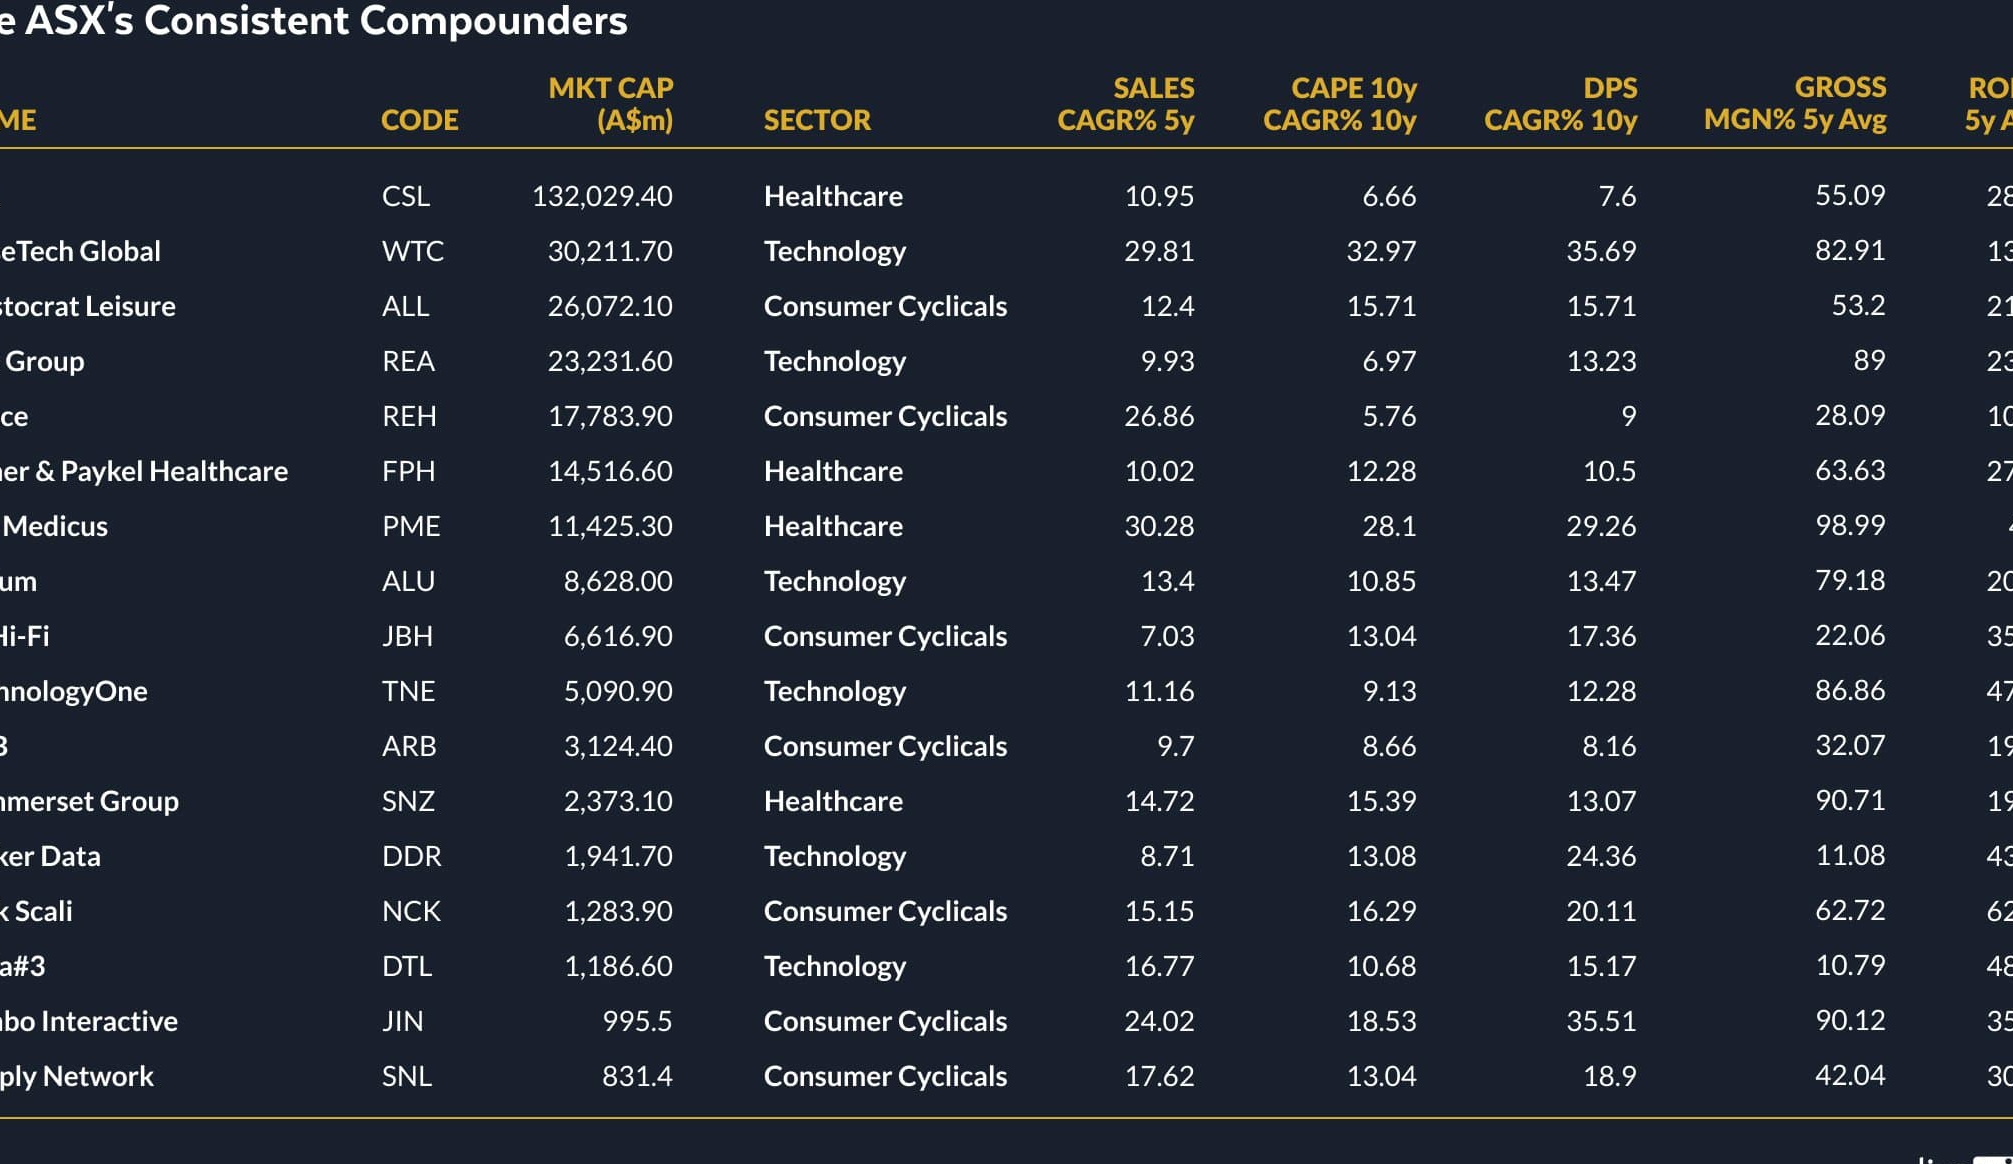Select the REH ticker code
The width and height of the screenshot is (2013, 1164).
click(409, 416)
